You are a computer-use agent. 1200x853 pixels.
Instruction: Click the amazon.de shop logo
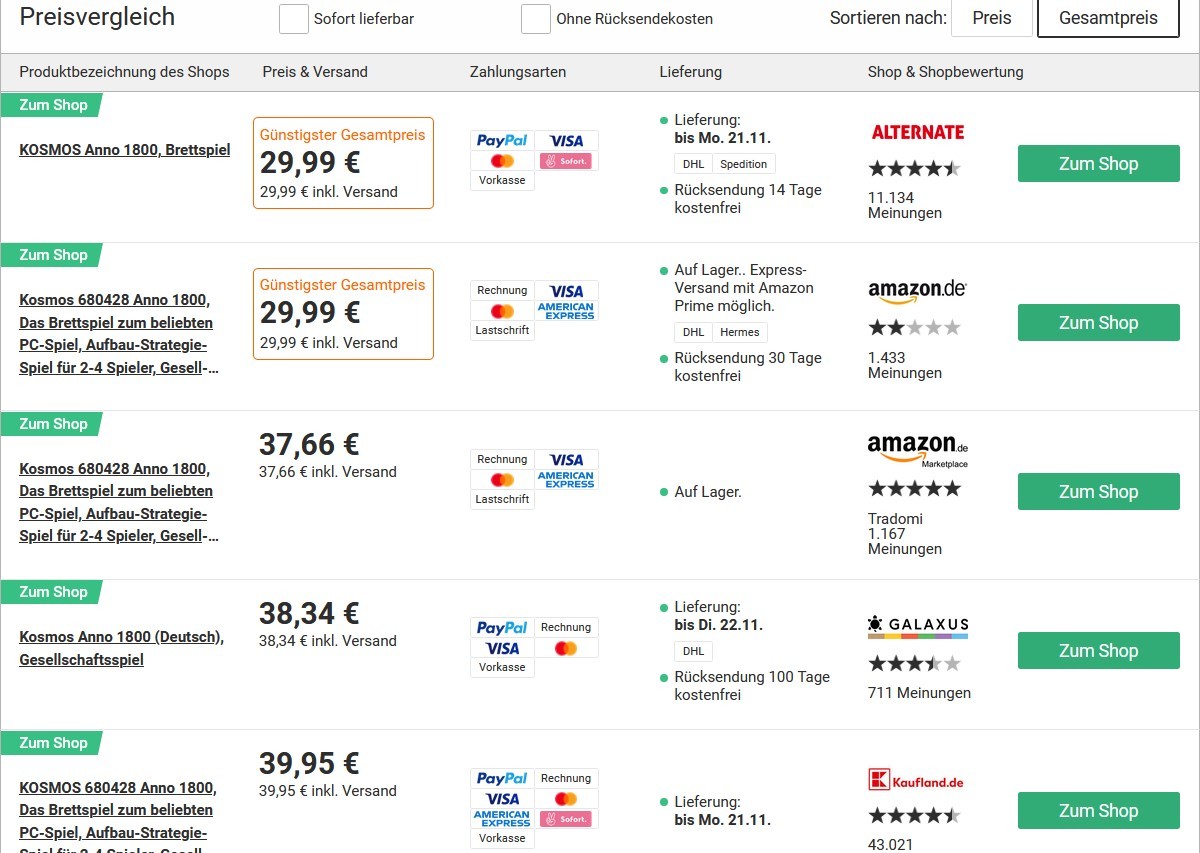coord(917,291)
